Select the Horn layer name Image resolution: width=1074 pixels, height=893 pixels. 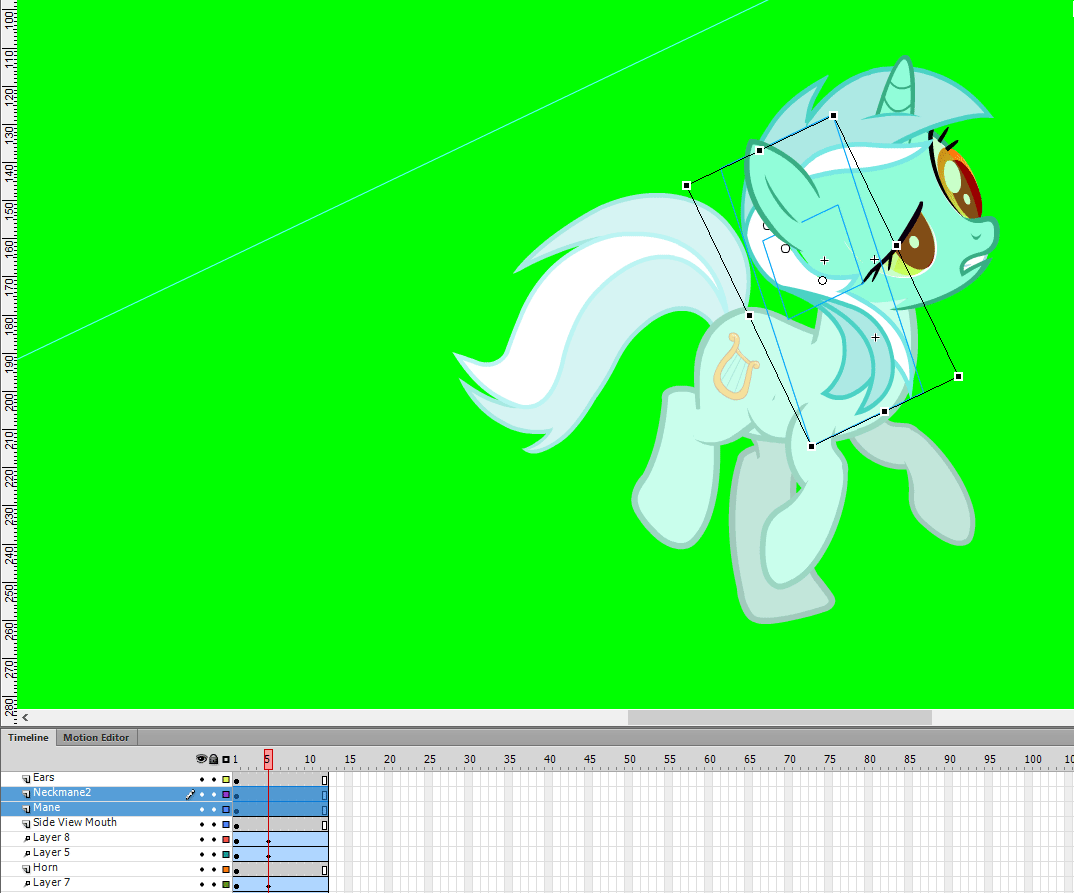[x=45, y=868]
